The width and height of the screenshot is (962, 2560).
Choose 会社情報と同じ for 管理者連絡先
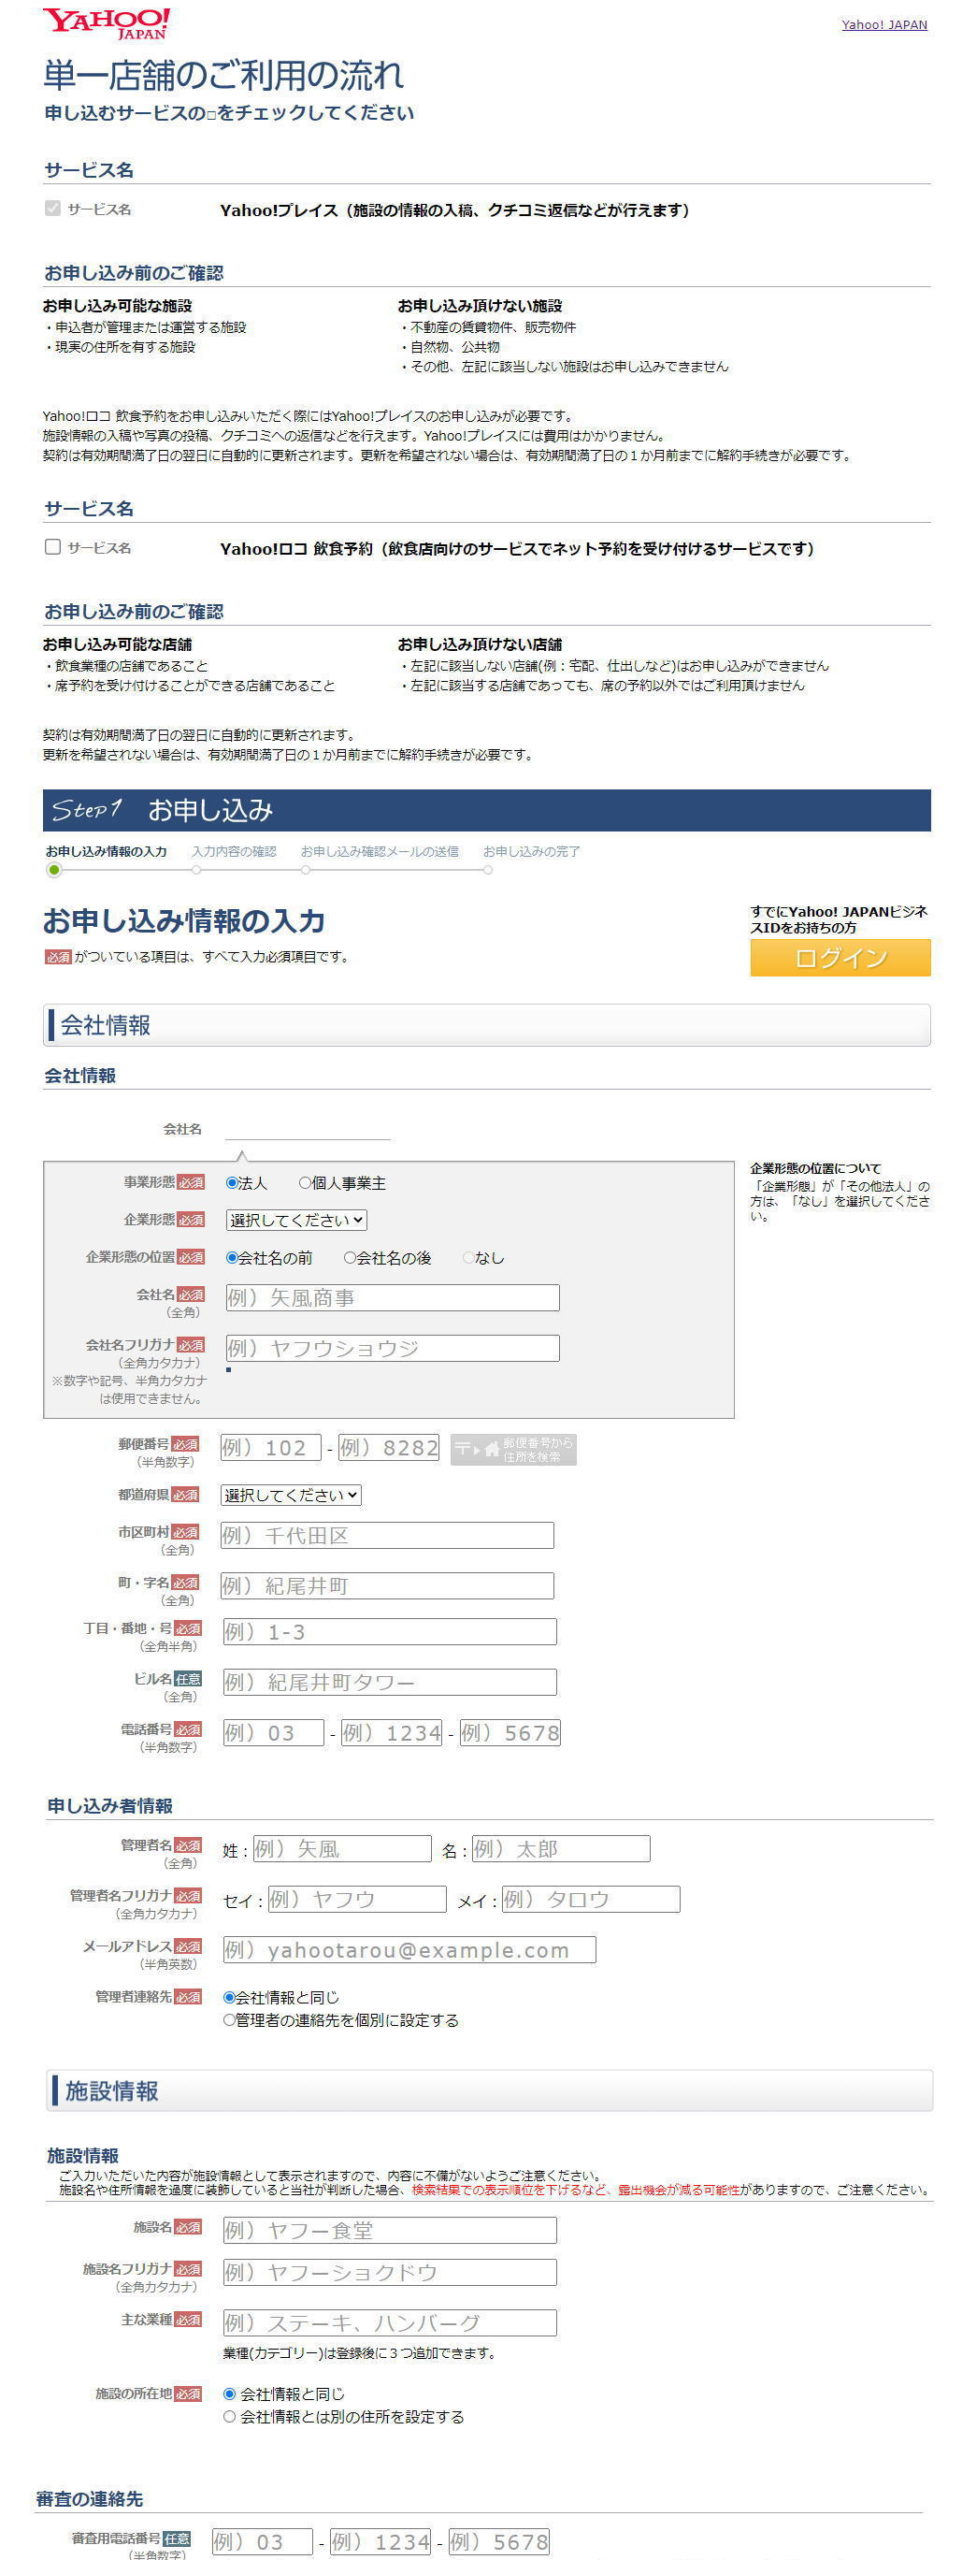point(229,1997)
